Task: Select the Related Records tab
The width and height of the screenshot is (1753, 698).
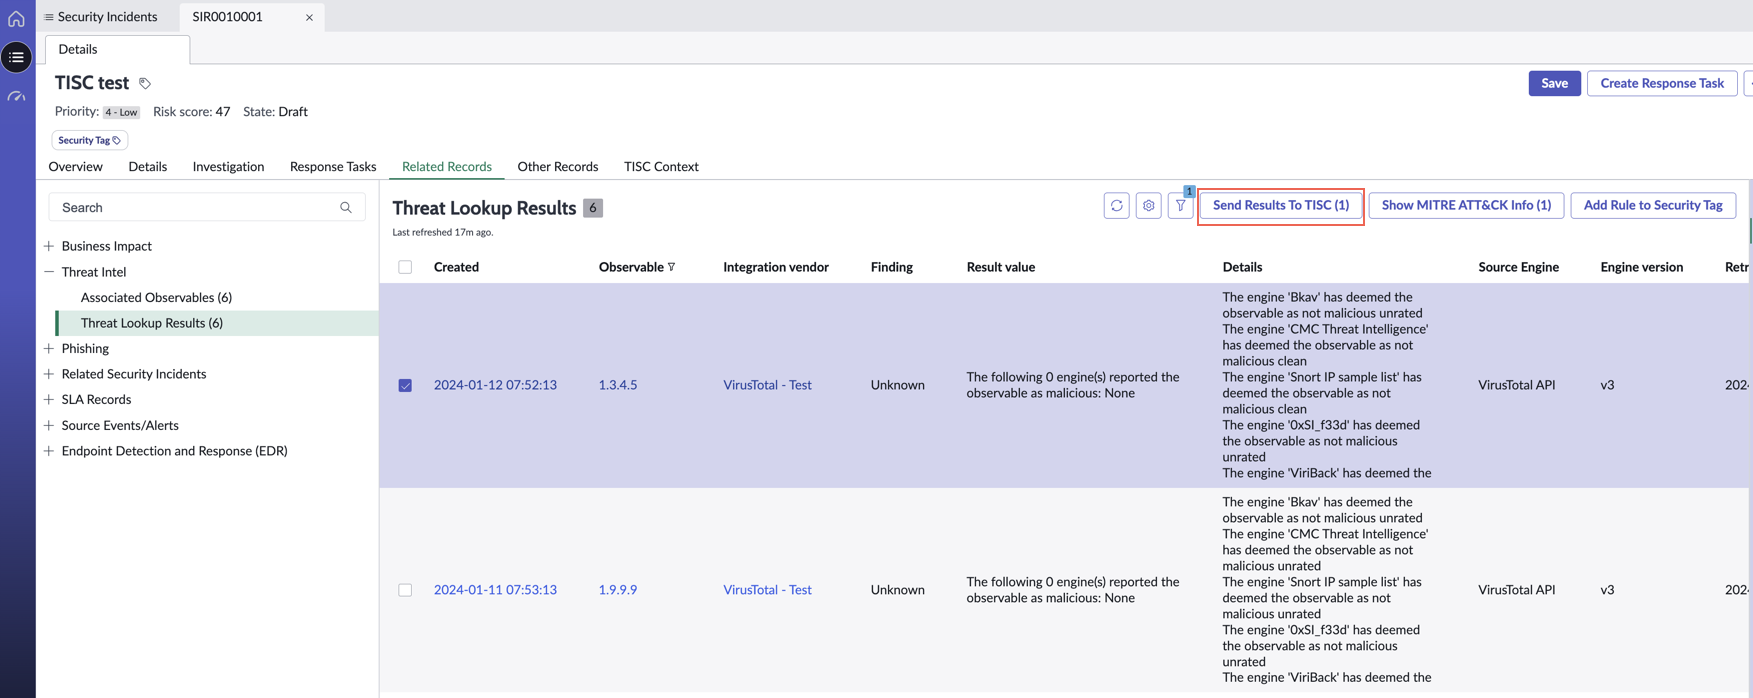Action: coord(447,167)
